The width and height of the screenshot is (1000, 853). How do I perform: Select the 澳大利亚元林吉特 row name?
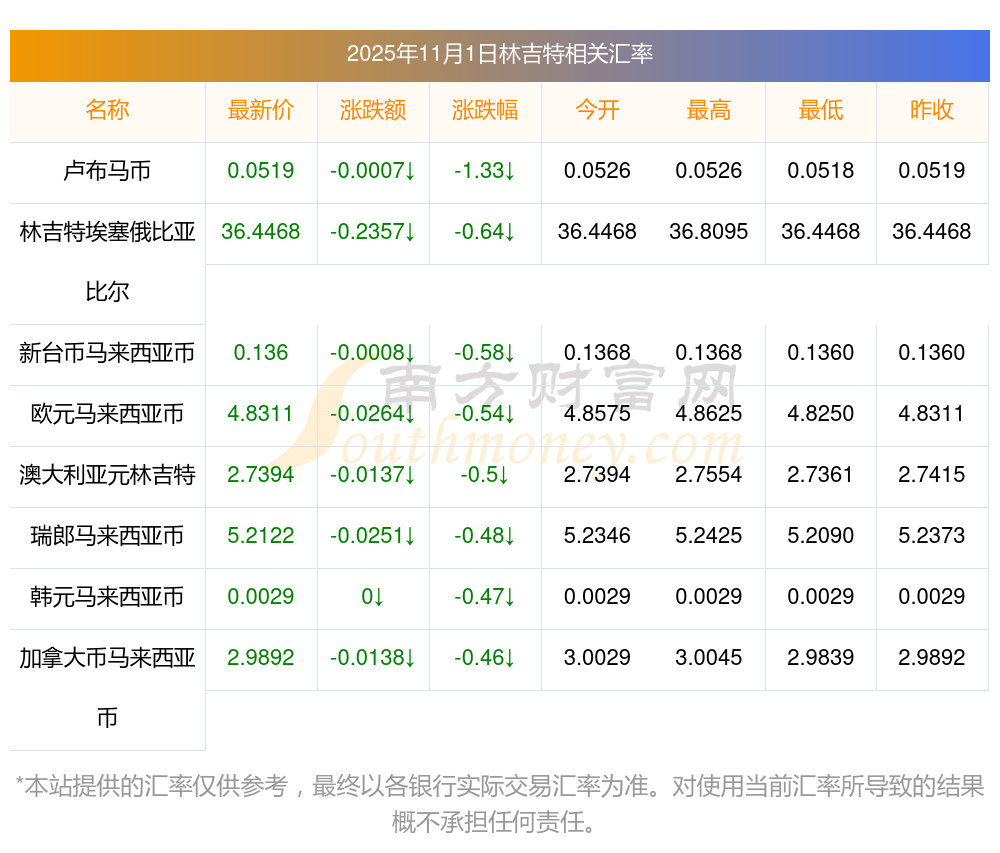(x=107, y=475)
